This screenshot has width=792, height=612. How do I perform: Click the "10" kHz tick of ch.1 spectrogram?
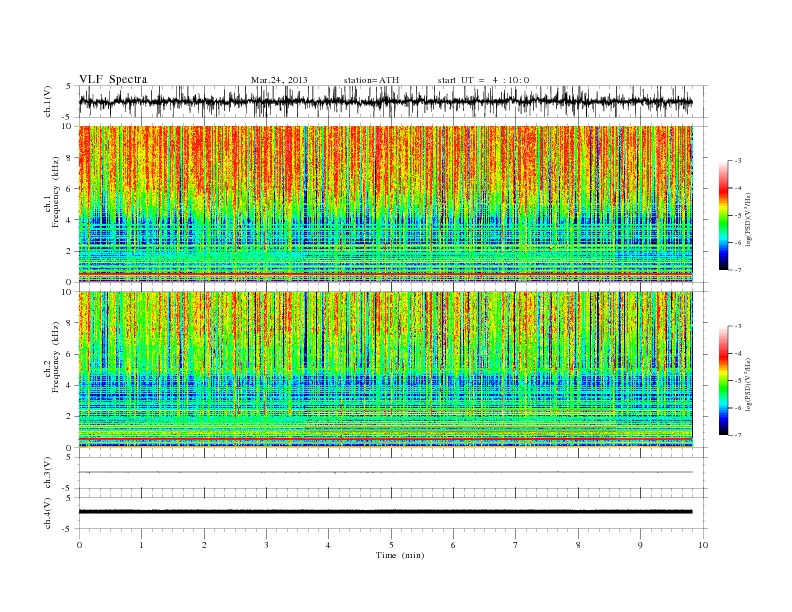tap(69, 126)
